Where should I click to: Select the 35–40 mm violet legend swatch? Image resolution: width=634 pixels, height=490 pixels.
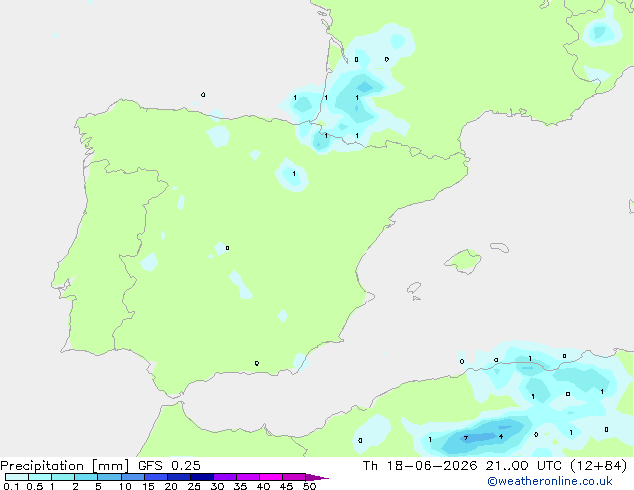pyautogui.click(x=247, y=477)
